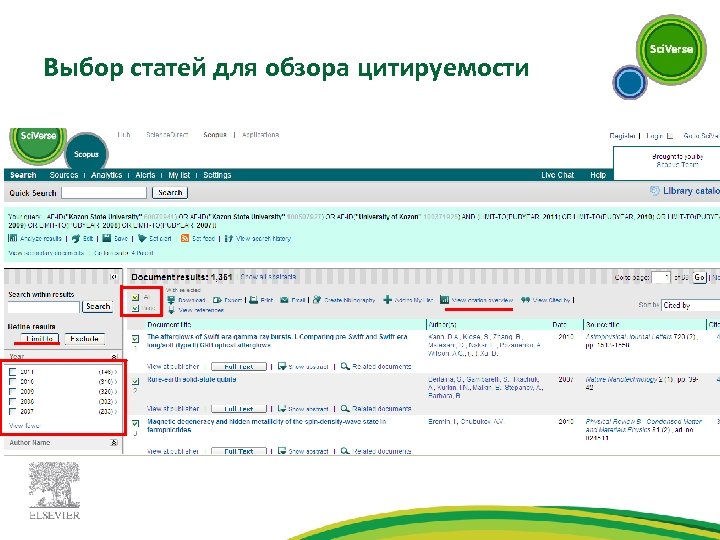
Task: Click the Set feed RSS icon
Action: 185,238
